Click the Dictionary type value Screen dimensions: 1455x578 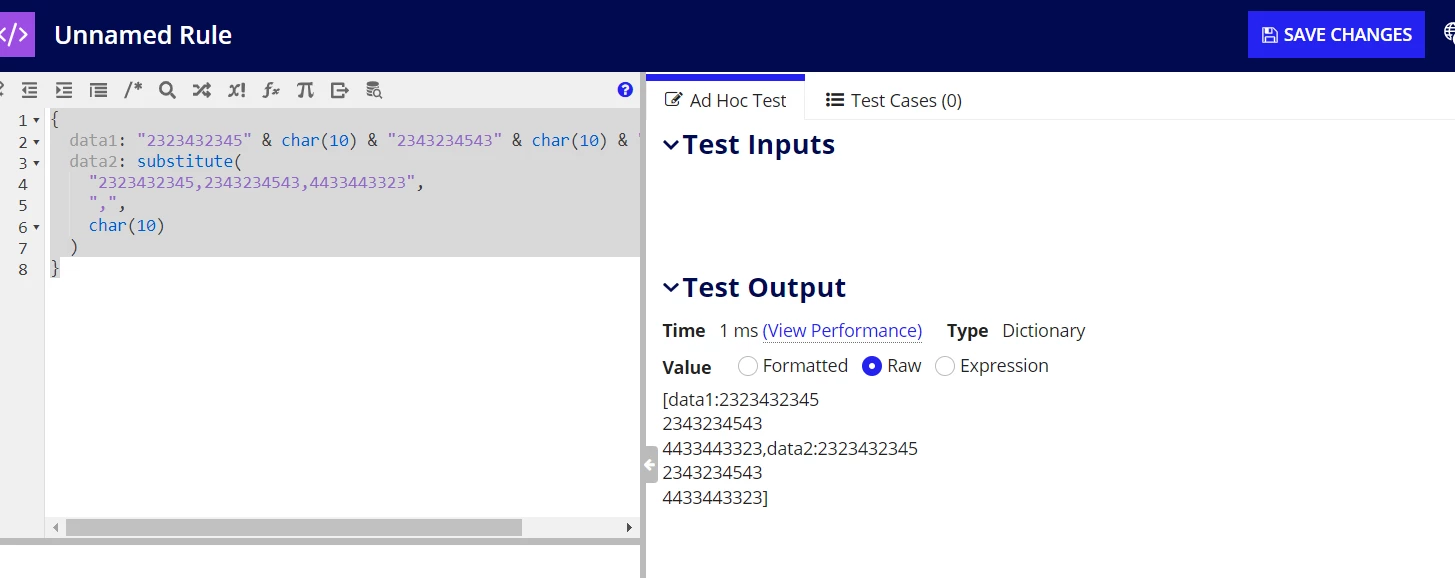click(1043, 331)
